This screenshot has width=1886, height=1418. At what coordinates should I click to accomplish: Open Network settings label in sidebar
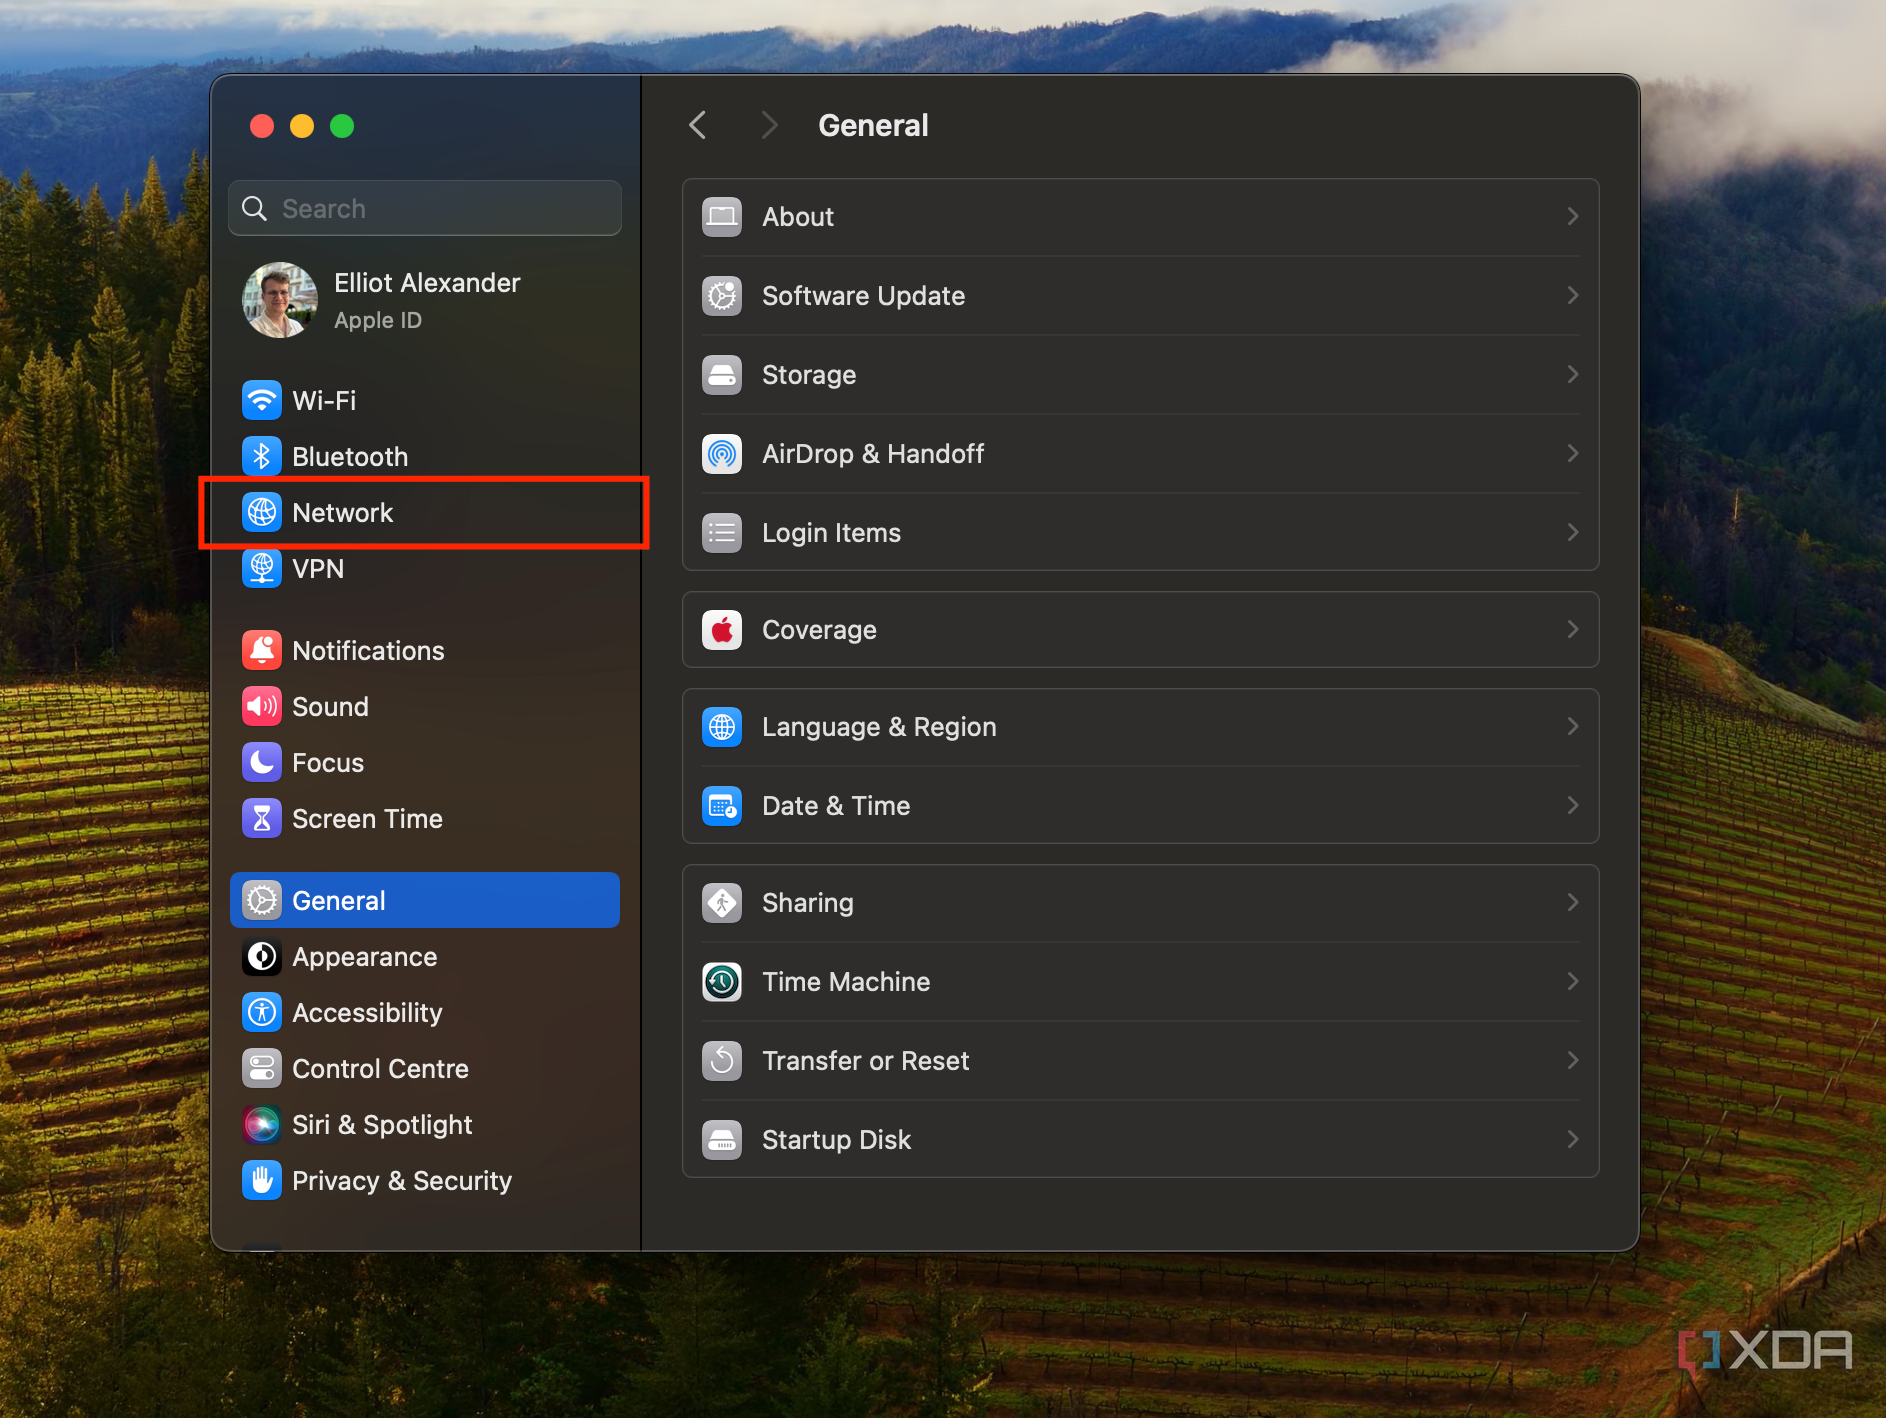(343, 513)
